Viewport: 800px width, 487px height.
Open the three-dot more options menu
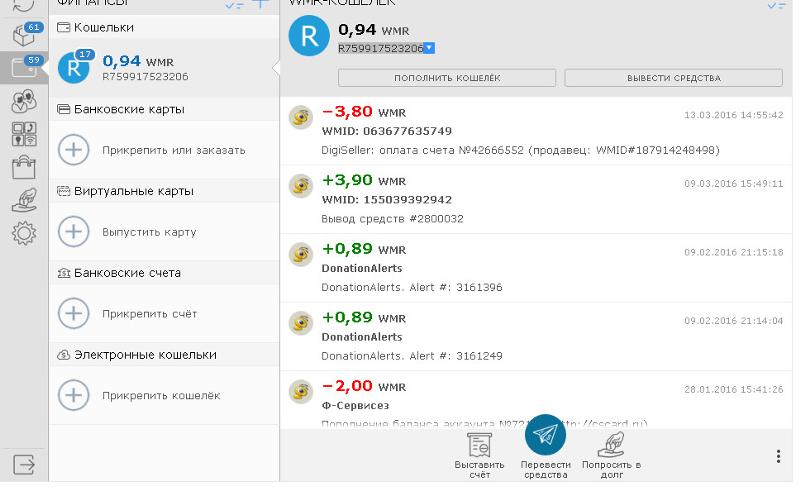(778, 456)
